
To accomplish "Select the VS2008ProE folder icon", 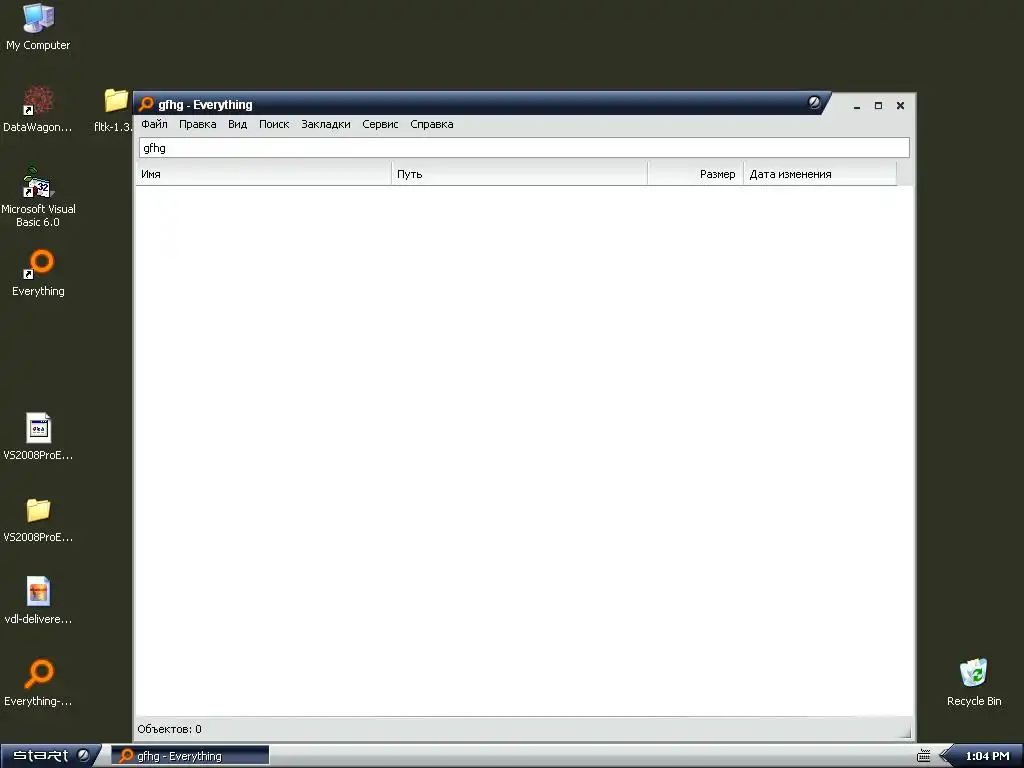I will point(38,519).
